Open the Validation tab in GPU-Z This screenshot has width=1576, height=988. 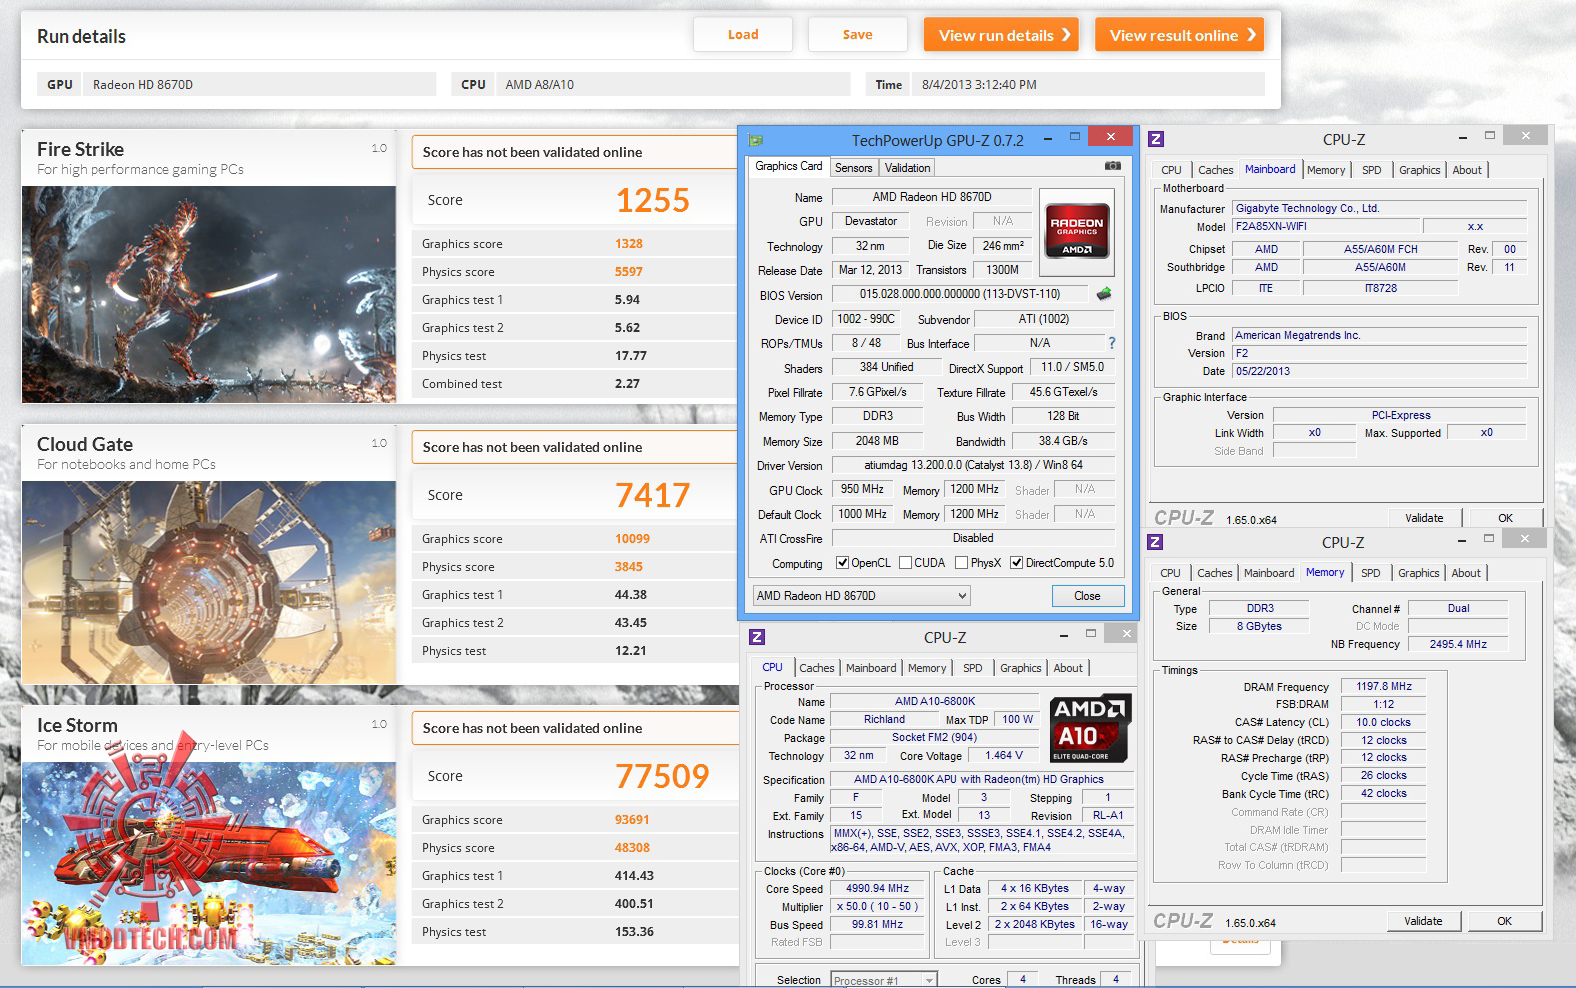[907, 168]
